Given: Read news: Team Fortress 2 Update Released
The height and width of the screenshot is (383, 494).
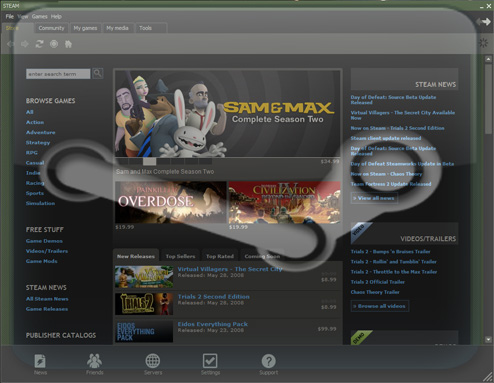Looking at the screenshot, I should [391, 184].
